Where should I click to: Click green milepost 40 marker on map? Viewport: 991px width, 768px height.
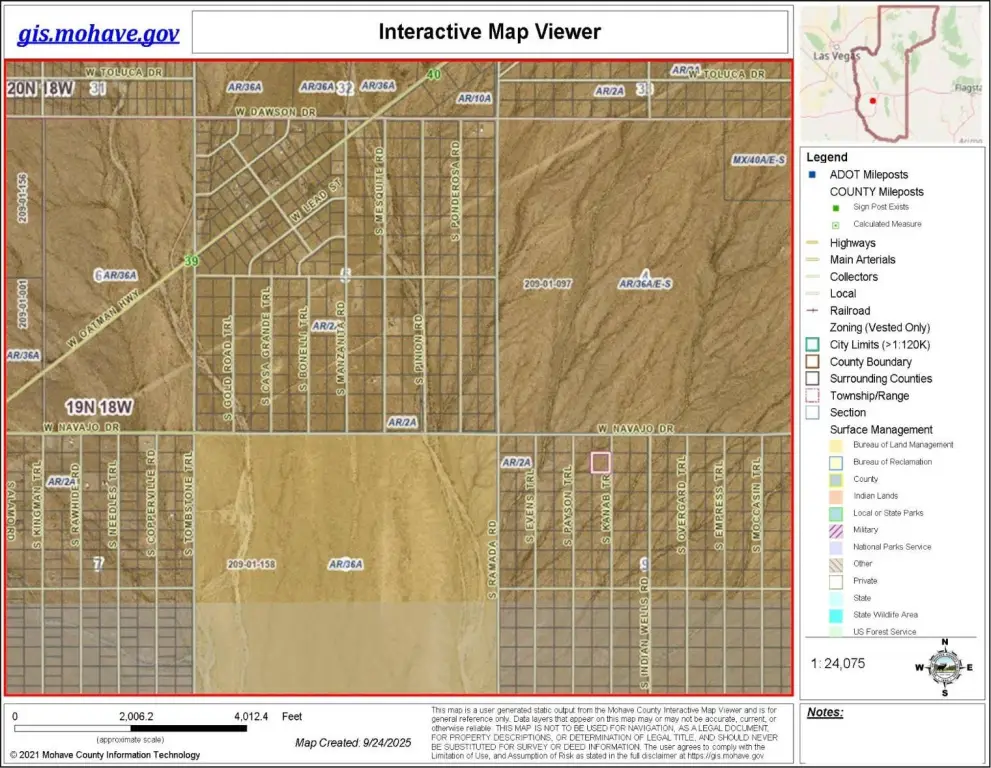tap(433, 75)
